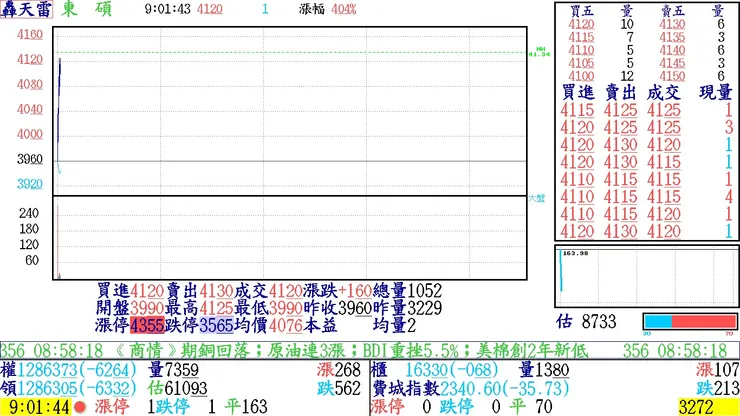This screenshot has width=740, height=416.
Task: Click the red recording dot beside 9:01:44
Action: (x=80, y=407)
